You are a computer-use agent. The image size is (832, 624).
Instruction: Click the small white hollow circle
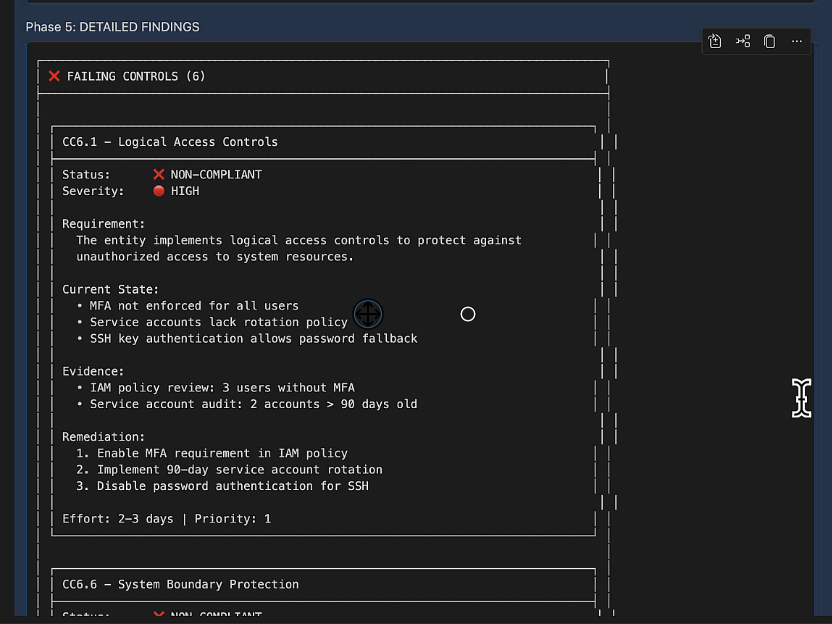coord(468,314)
